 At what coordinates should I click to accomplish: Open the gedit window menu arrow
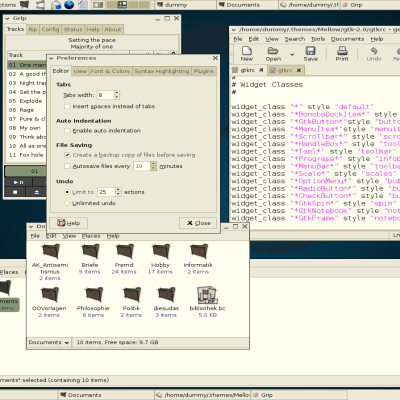pos(234,30)
